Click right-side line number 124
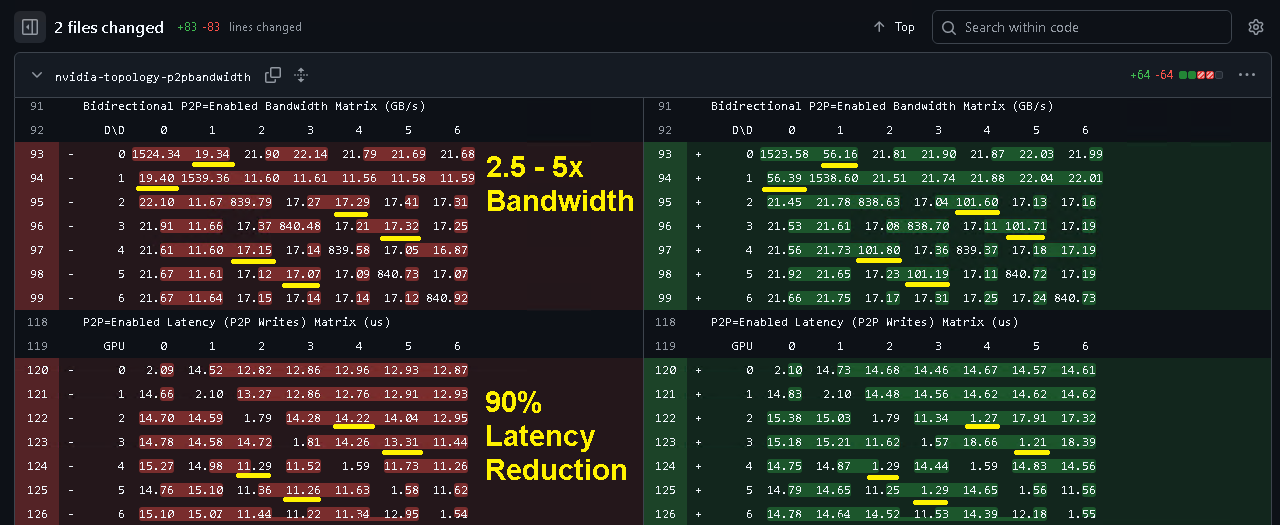This screenshot has width=1280, height=525. click(x=665, y=466)
